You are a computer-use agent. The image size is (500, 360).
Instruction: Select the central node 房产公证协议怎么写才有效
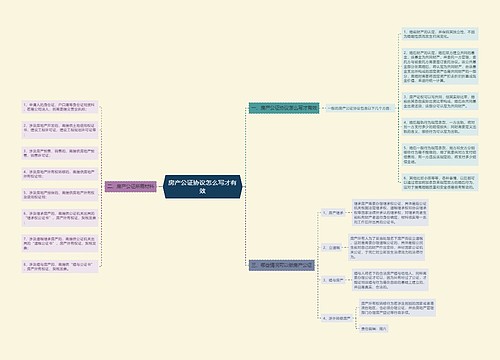tap(203, 187)
